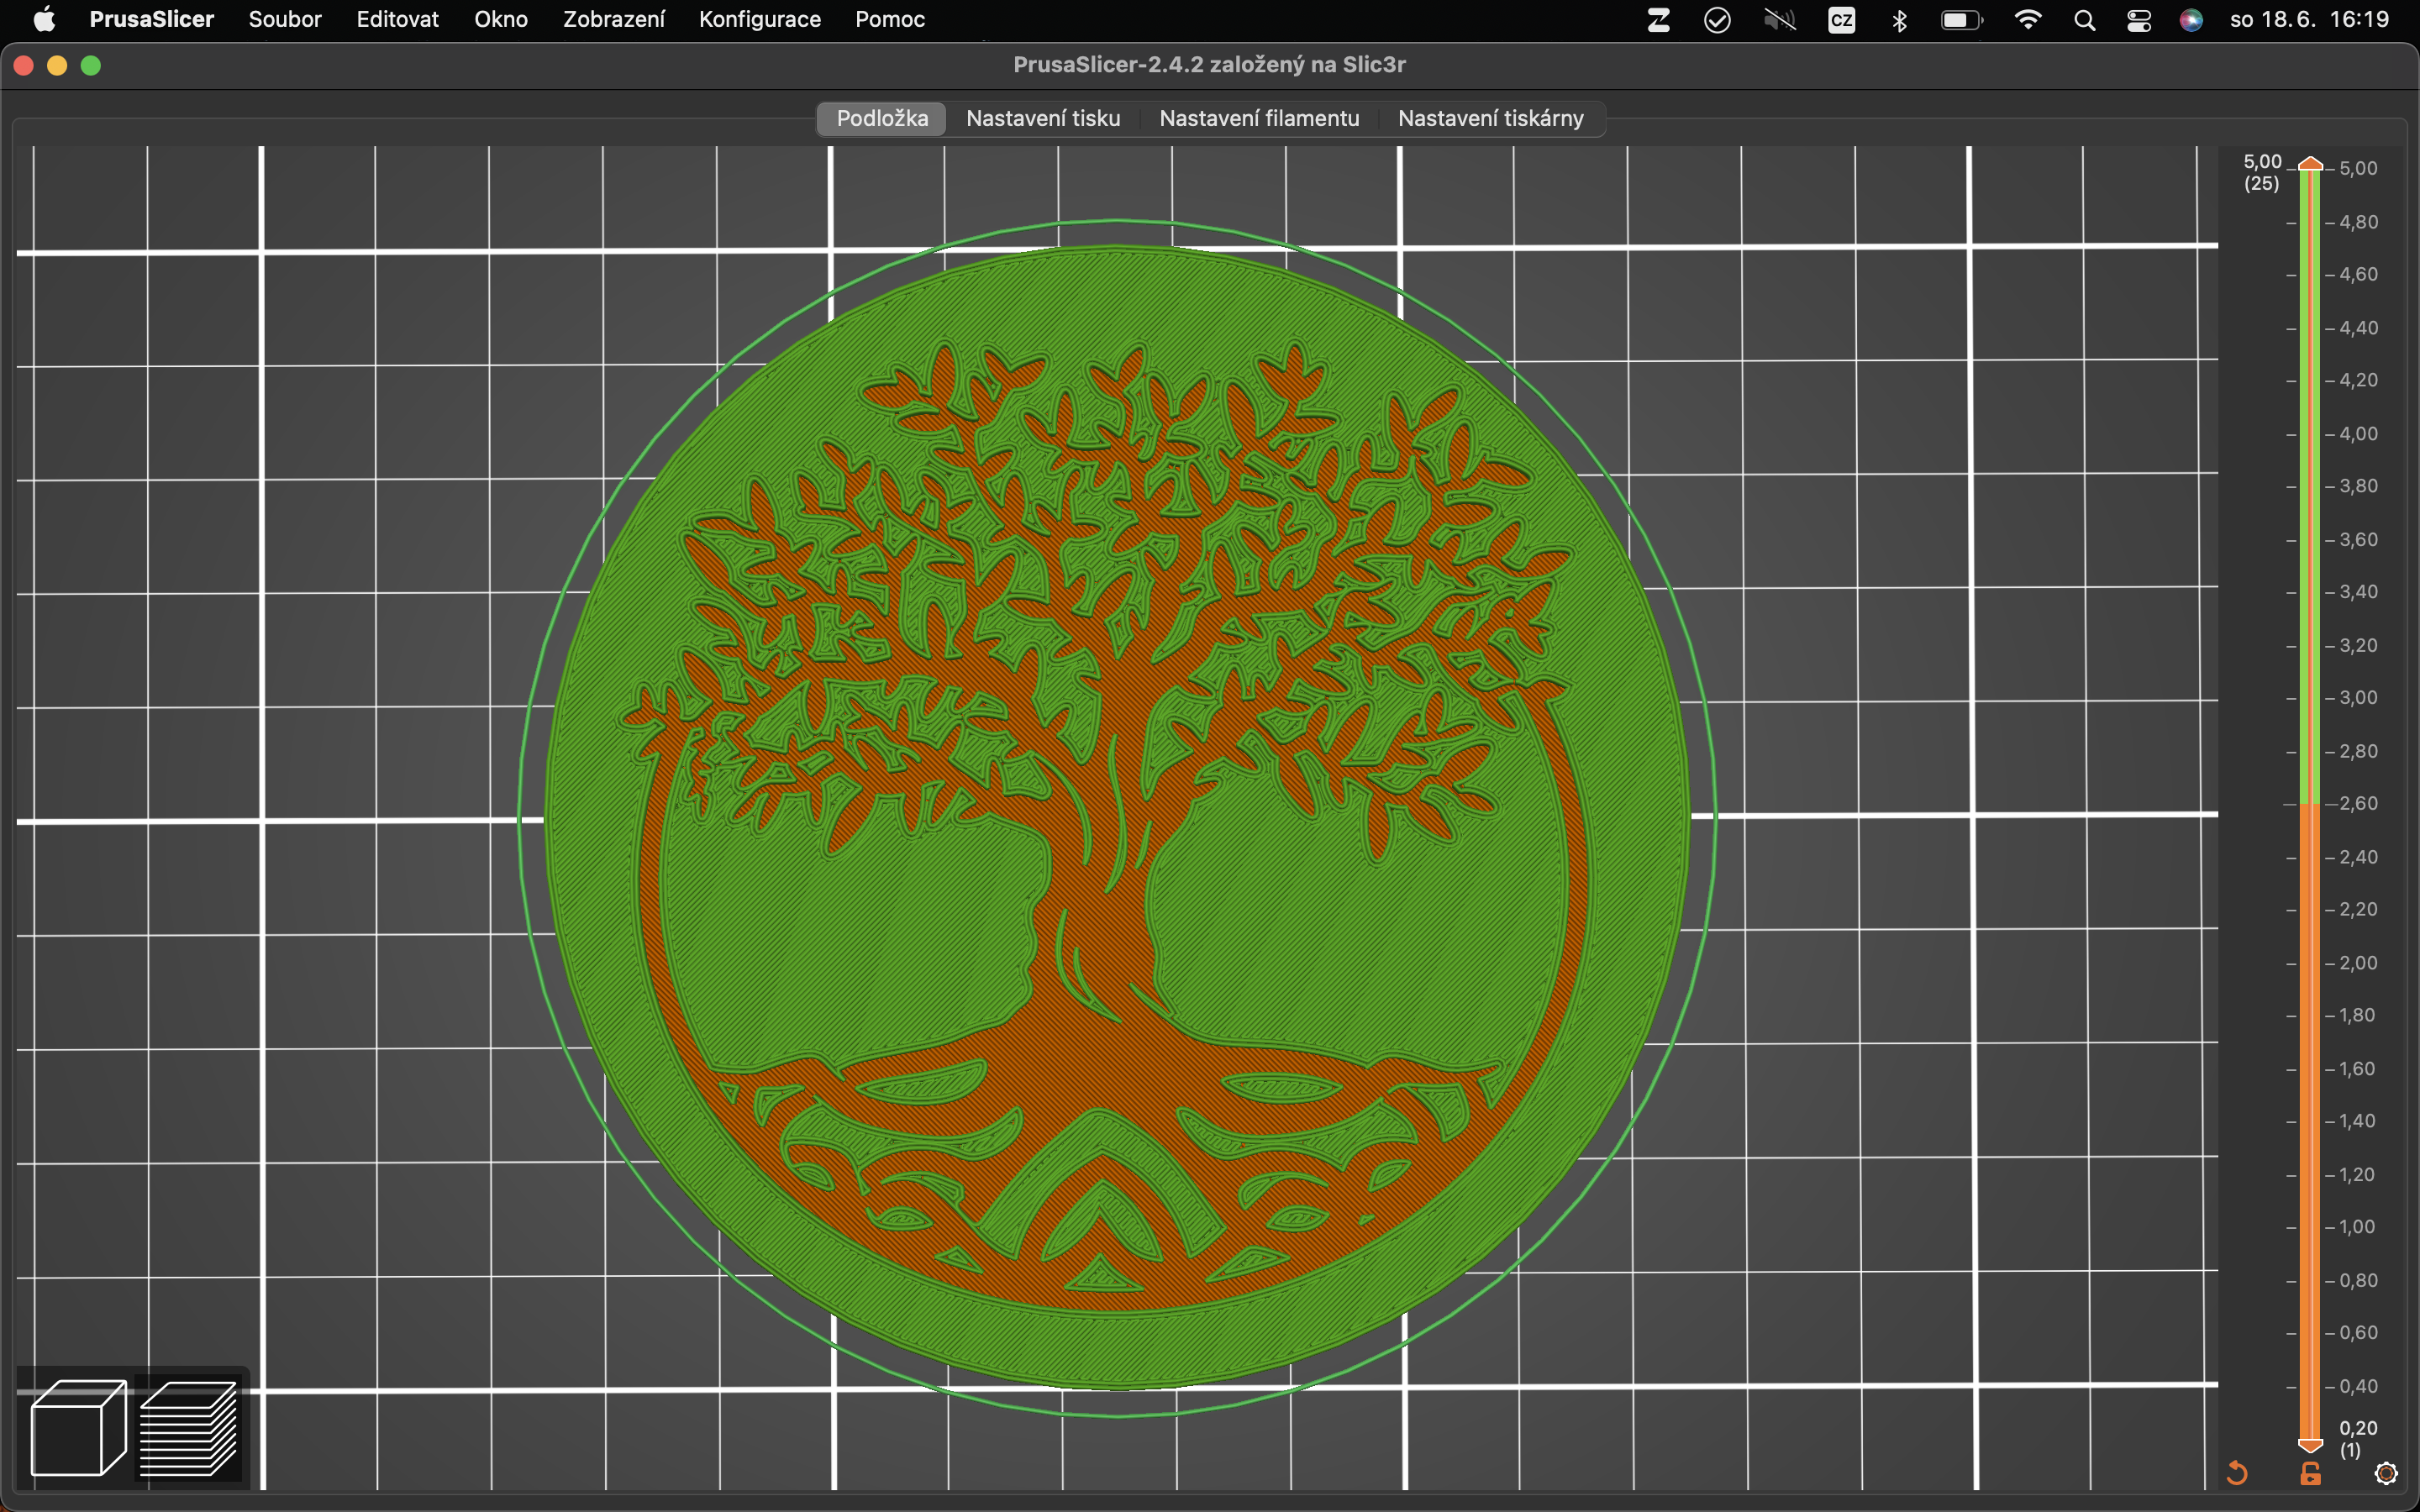2420x1512 pixels.
Task: Open Spotlight search in the menu bar
Action: tap(2084, 20)
